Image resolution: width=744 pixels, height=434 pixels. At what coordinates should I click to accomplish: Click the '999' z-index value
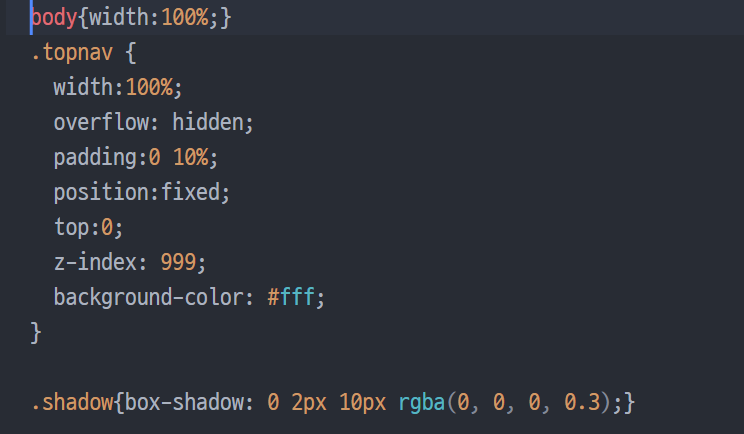(x=178, y=262)
